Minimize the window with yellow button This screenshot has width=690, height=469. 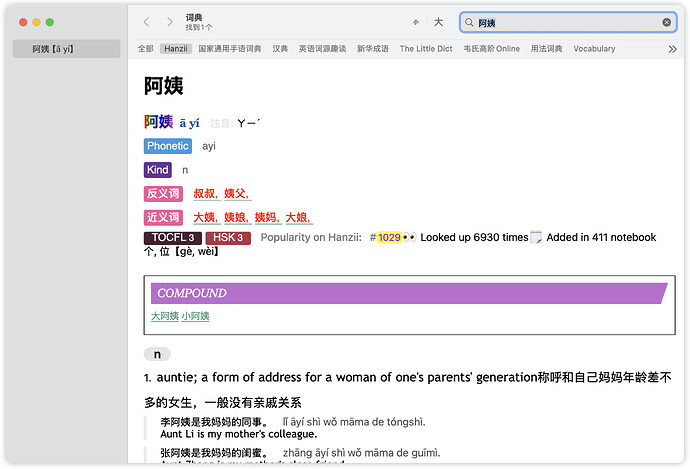point(37,22)
